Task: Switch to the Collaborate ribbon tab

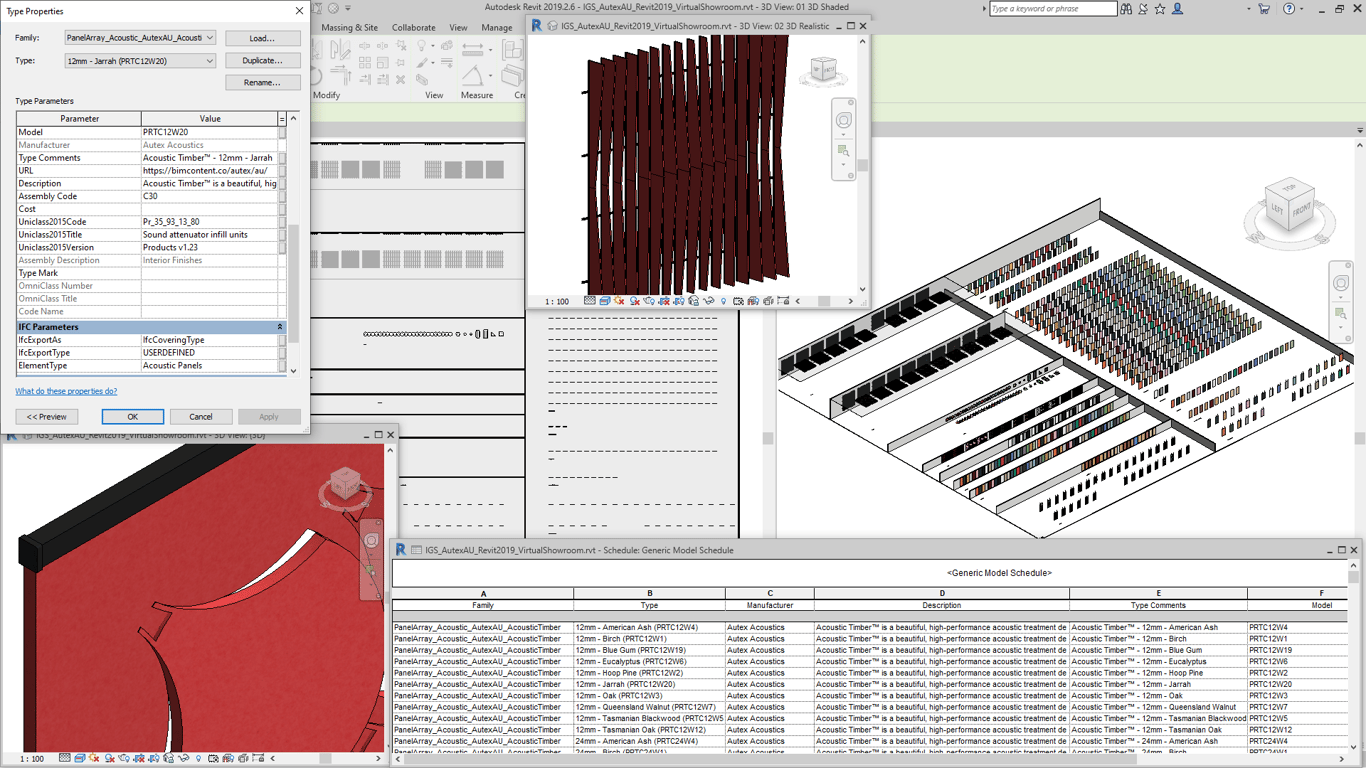Action: [x=413, y=27]
